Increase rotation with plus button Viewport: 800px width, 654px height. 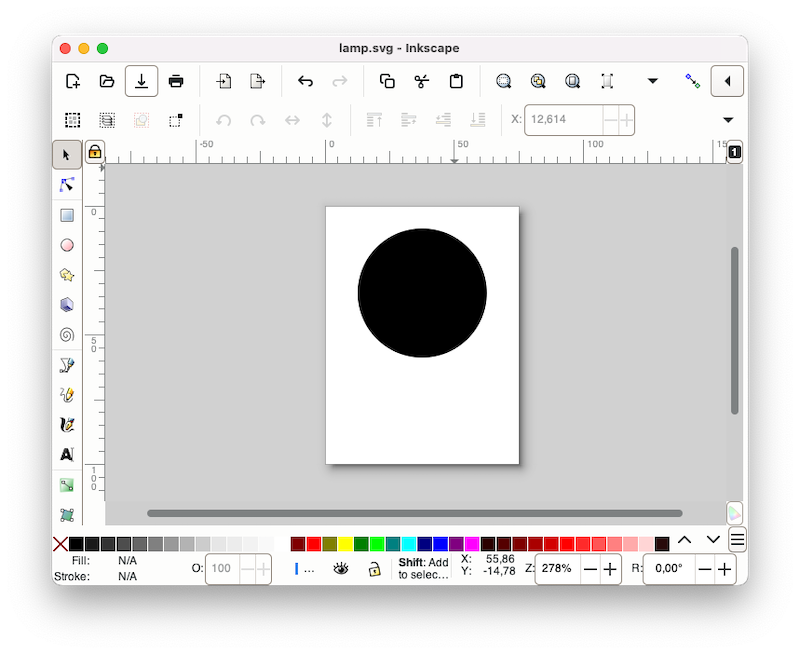pyautogui.click(x=724, y=569)
